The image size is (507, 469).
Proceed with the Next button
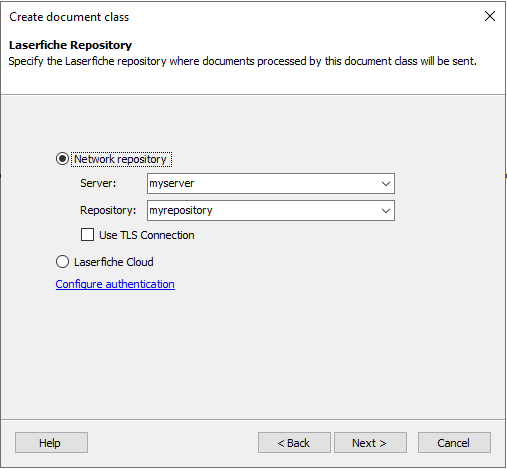click(370, 443)
